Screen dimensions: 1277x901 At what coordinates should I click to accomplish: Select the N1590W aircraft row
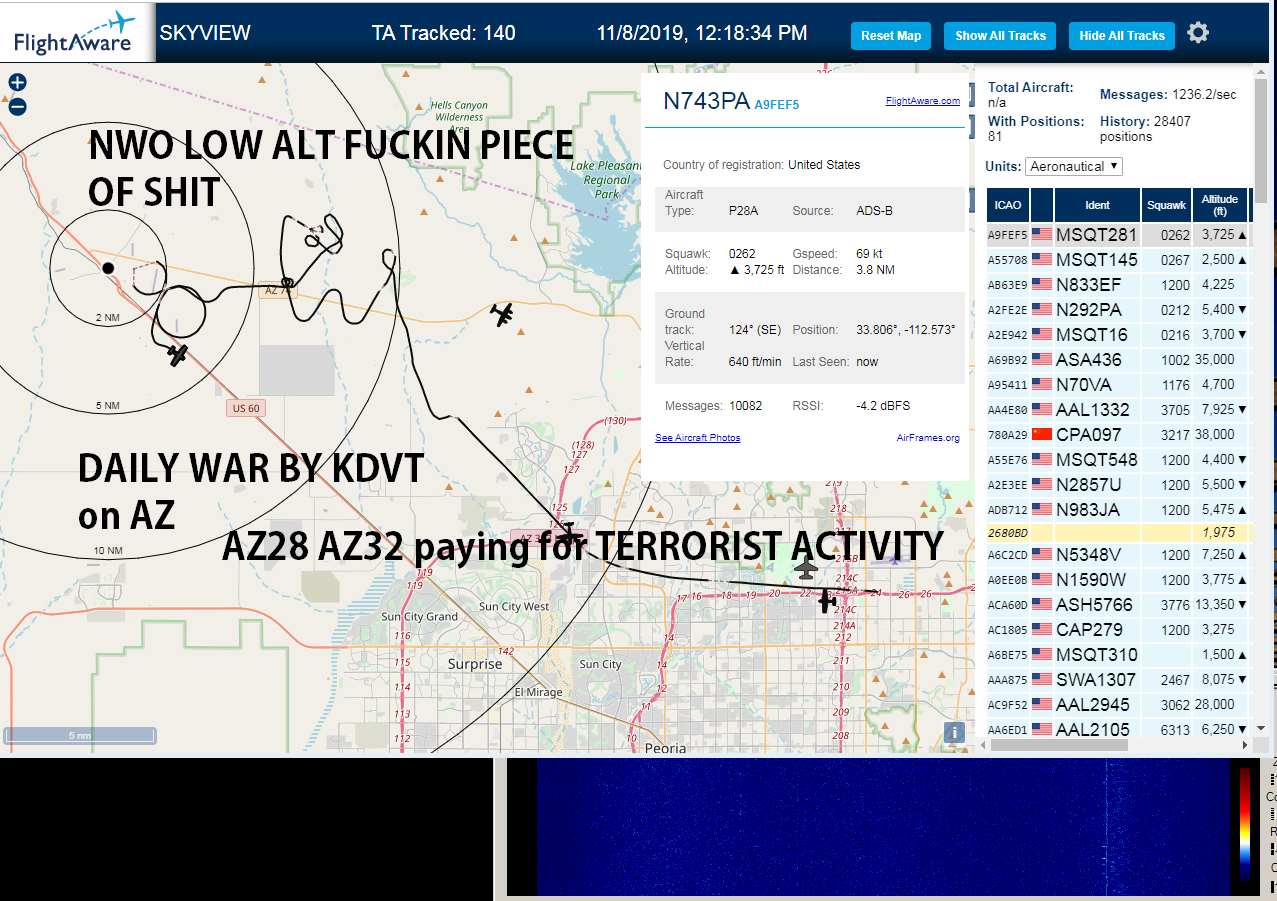1118,580
